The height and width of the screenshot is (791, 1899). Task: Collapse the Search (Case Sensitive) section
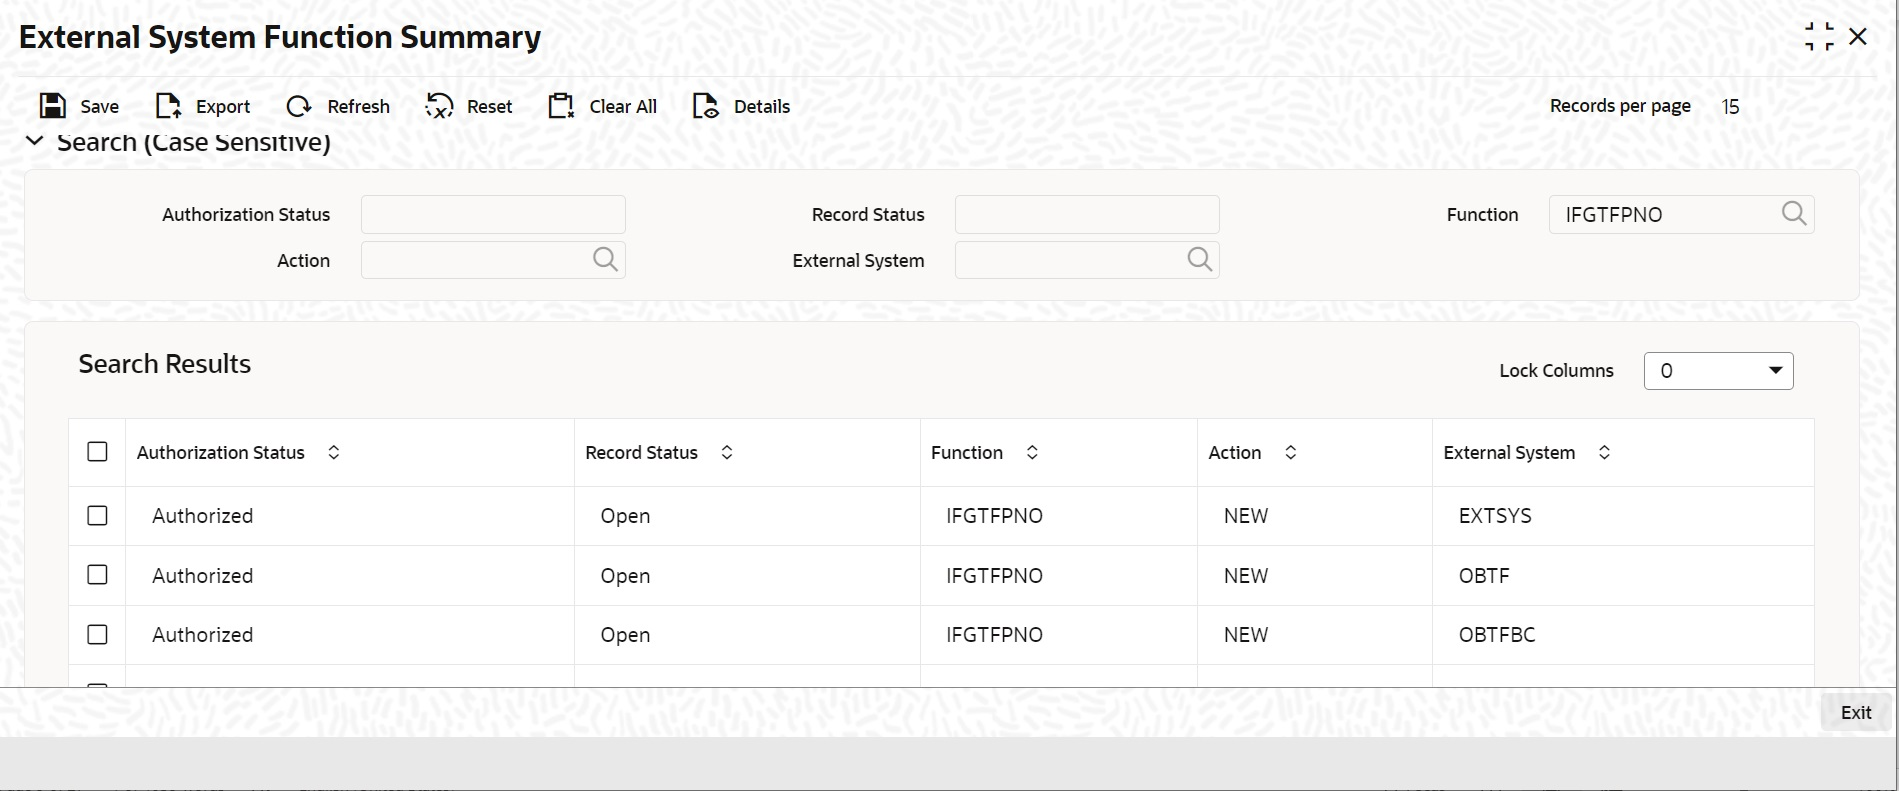pyautogui.click(x=35, y=142)
